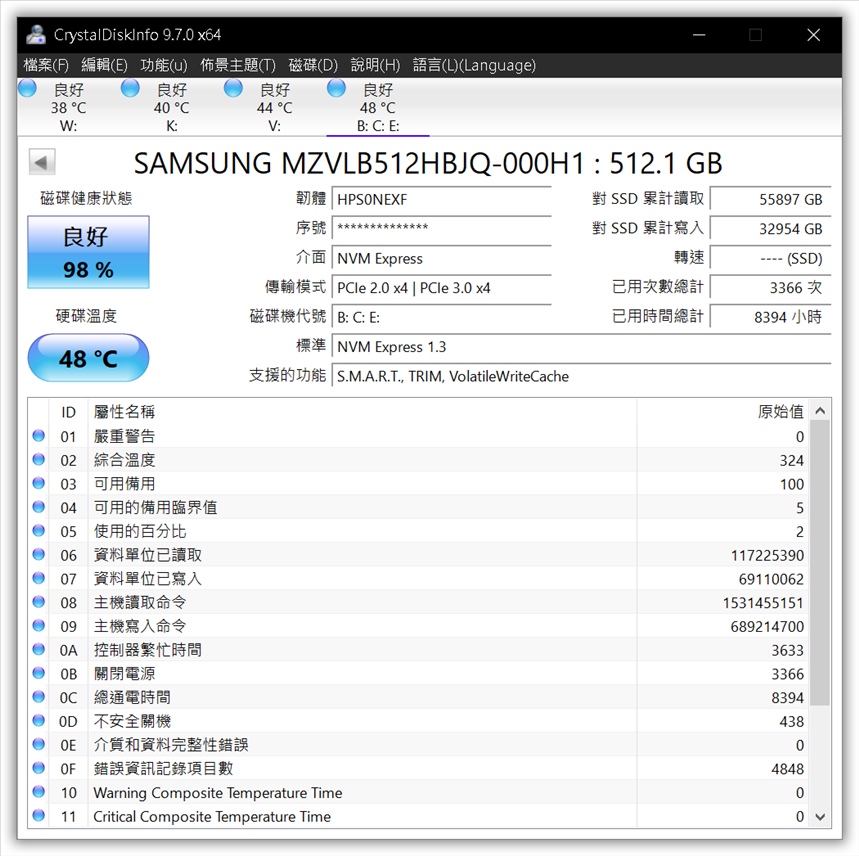Open the 功能(u) menu

click(164, 65)
